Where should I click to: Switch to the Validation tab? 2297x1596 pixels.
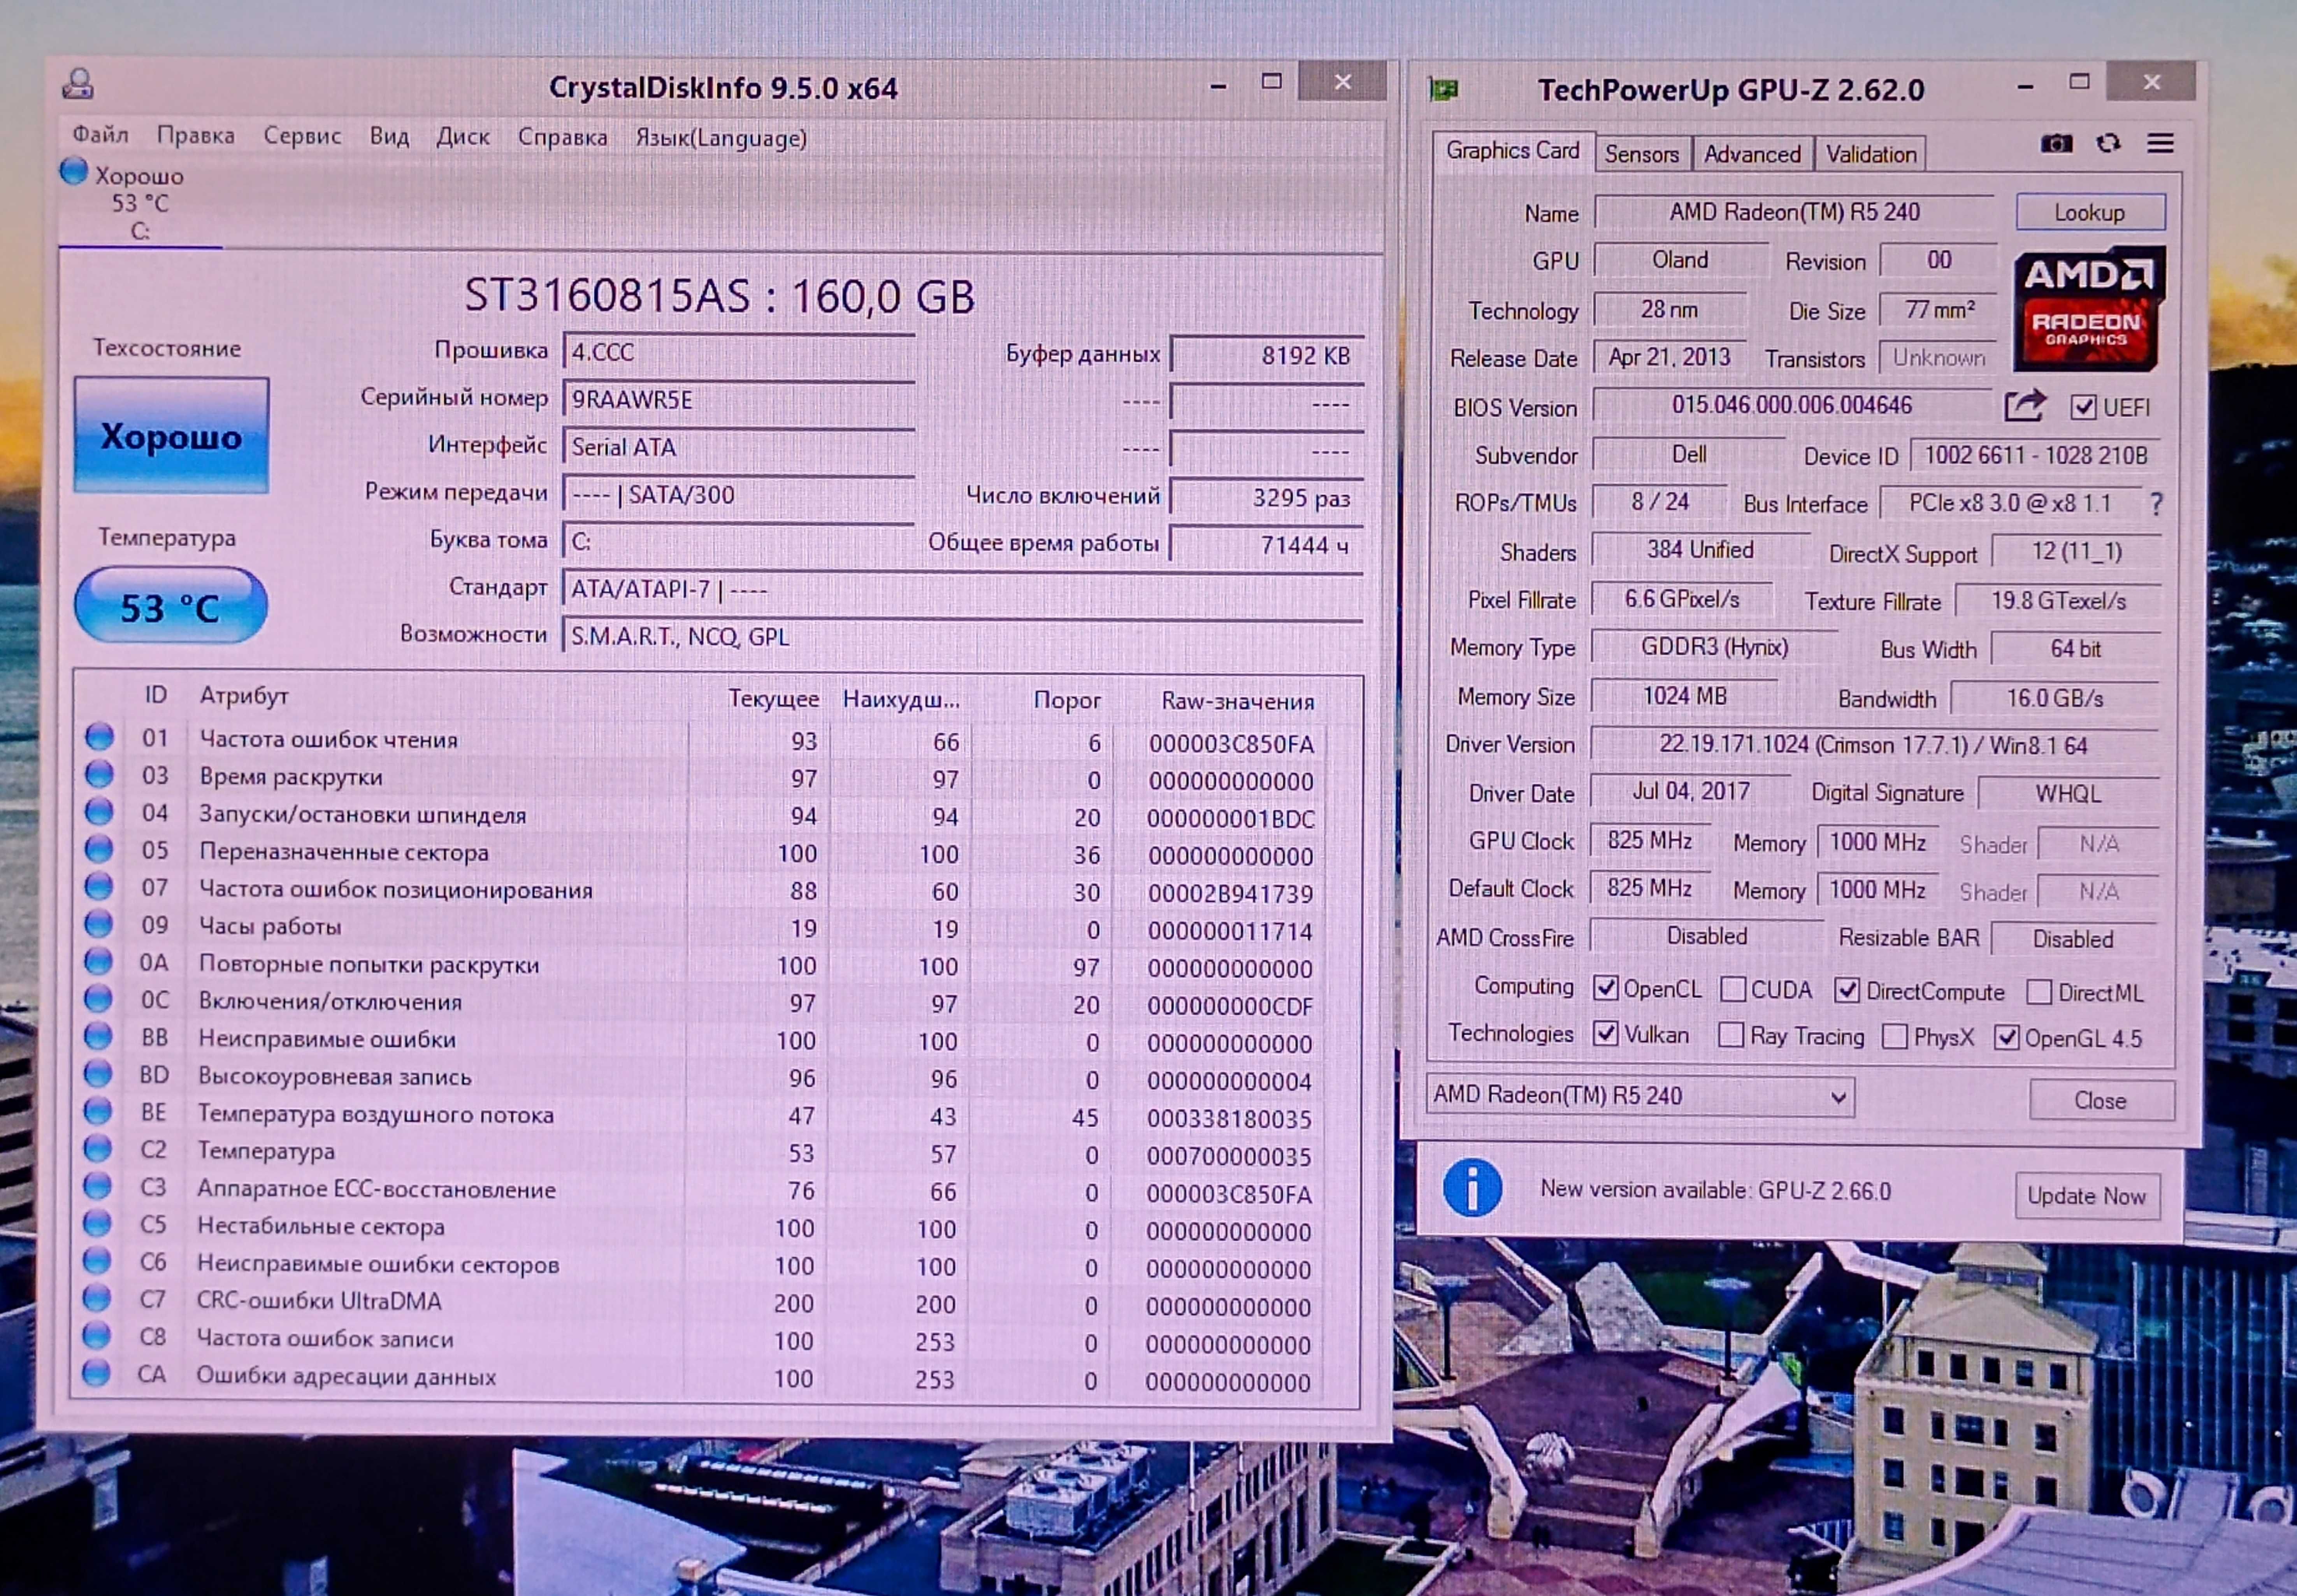coord(1871,154)
